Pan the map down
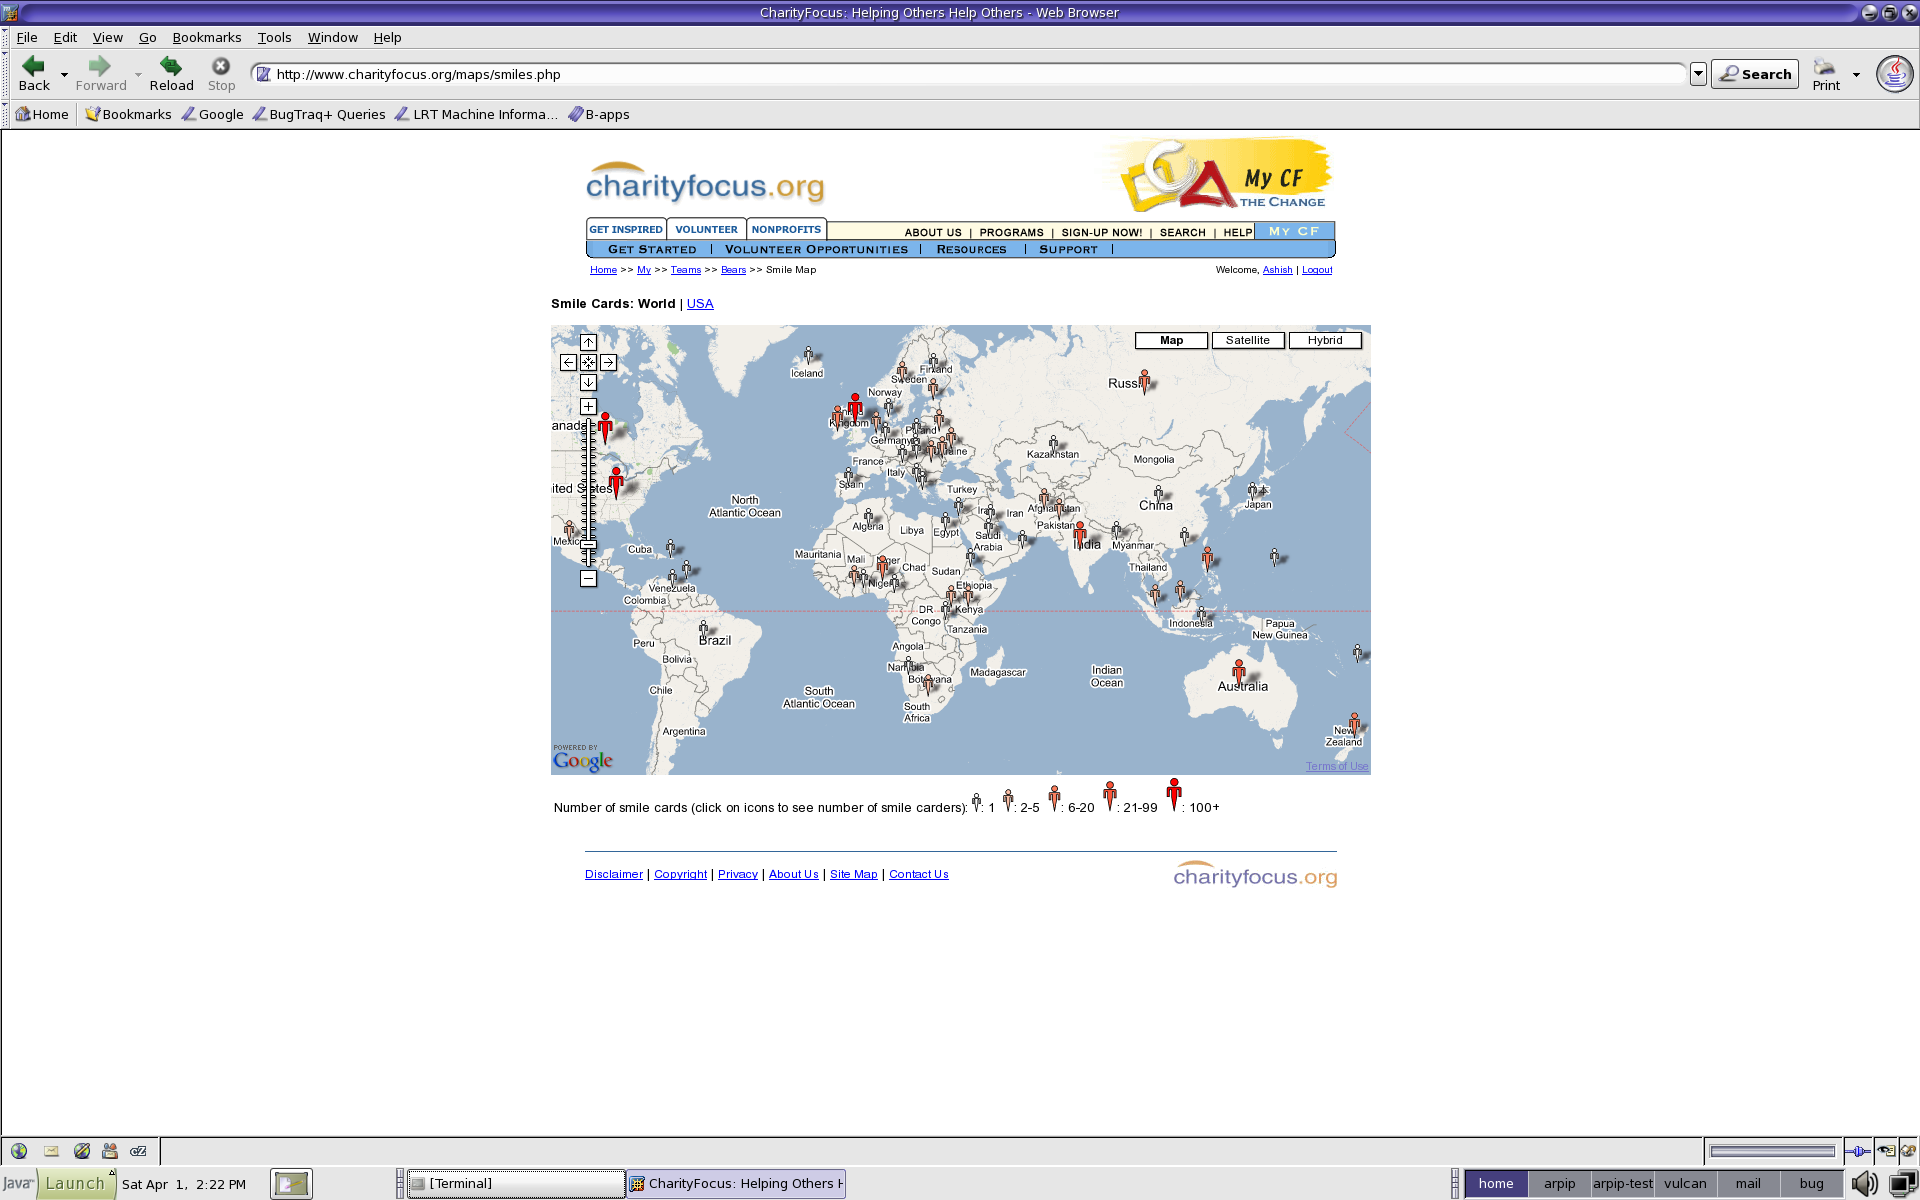Viewport: 1920px width, 1200px height. [x=588, y=382]
